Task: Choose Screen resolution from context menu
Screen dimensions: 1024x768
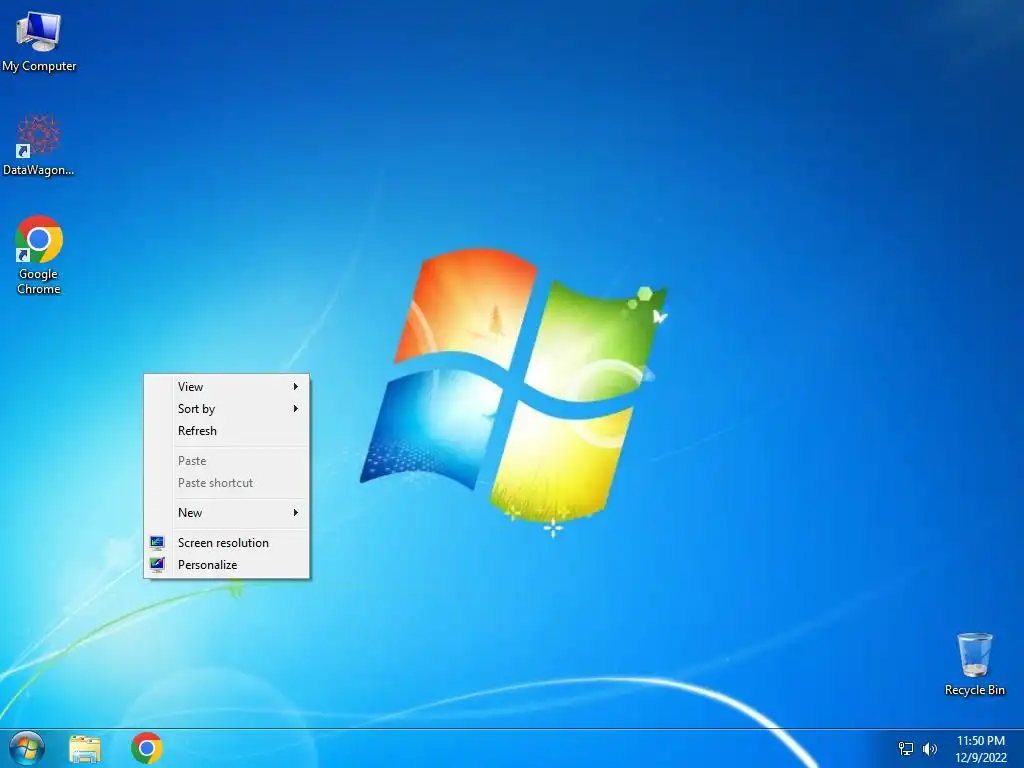Action: click(227, 543)
